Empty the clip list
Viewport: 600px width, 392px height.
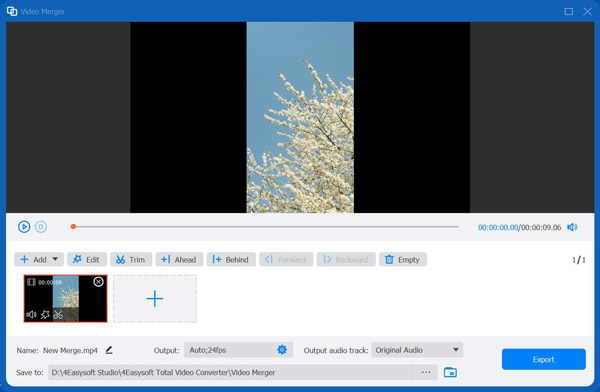point(403,260)
